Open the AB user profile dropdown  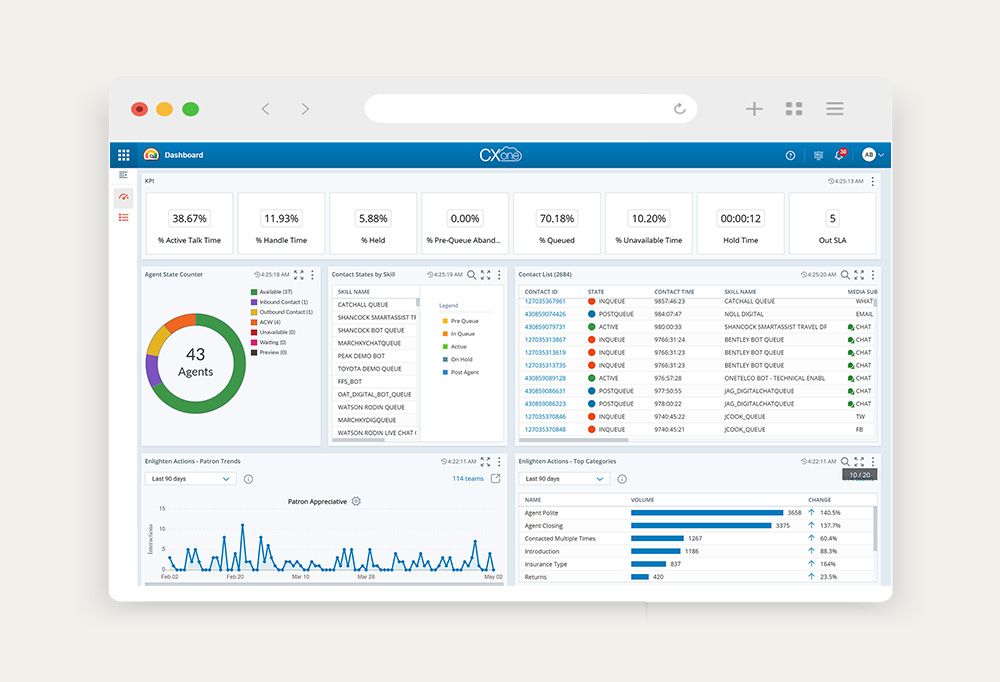(873, 155)
